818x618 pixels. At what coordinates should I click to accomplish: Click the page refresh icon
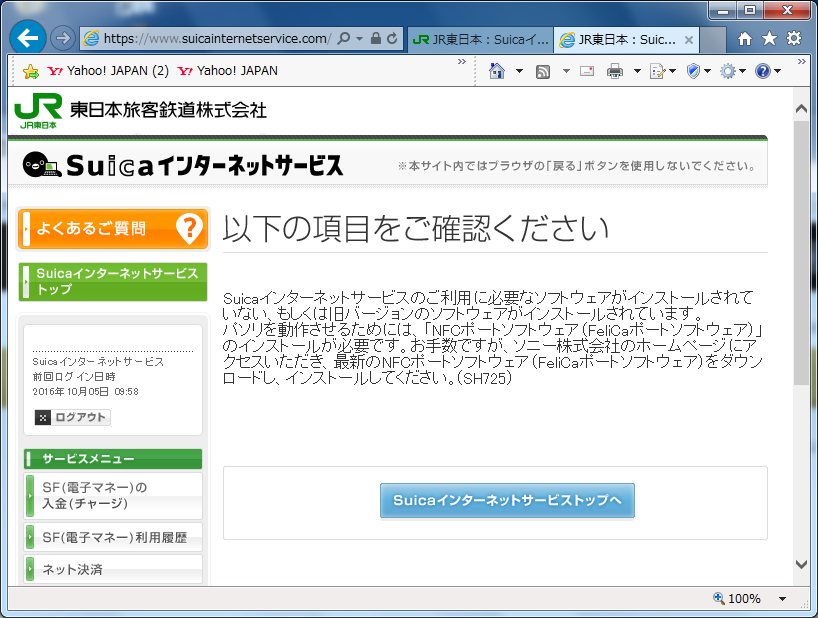click(x=392, y=39)
